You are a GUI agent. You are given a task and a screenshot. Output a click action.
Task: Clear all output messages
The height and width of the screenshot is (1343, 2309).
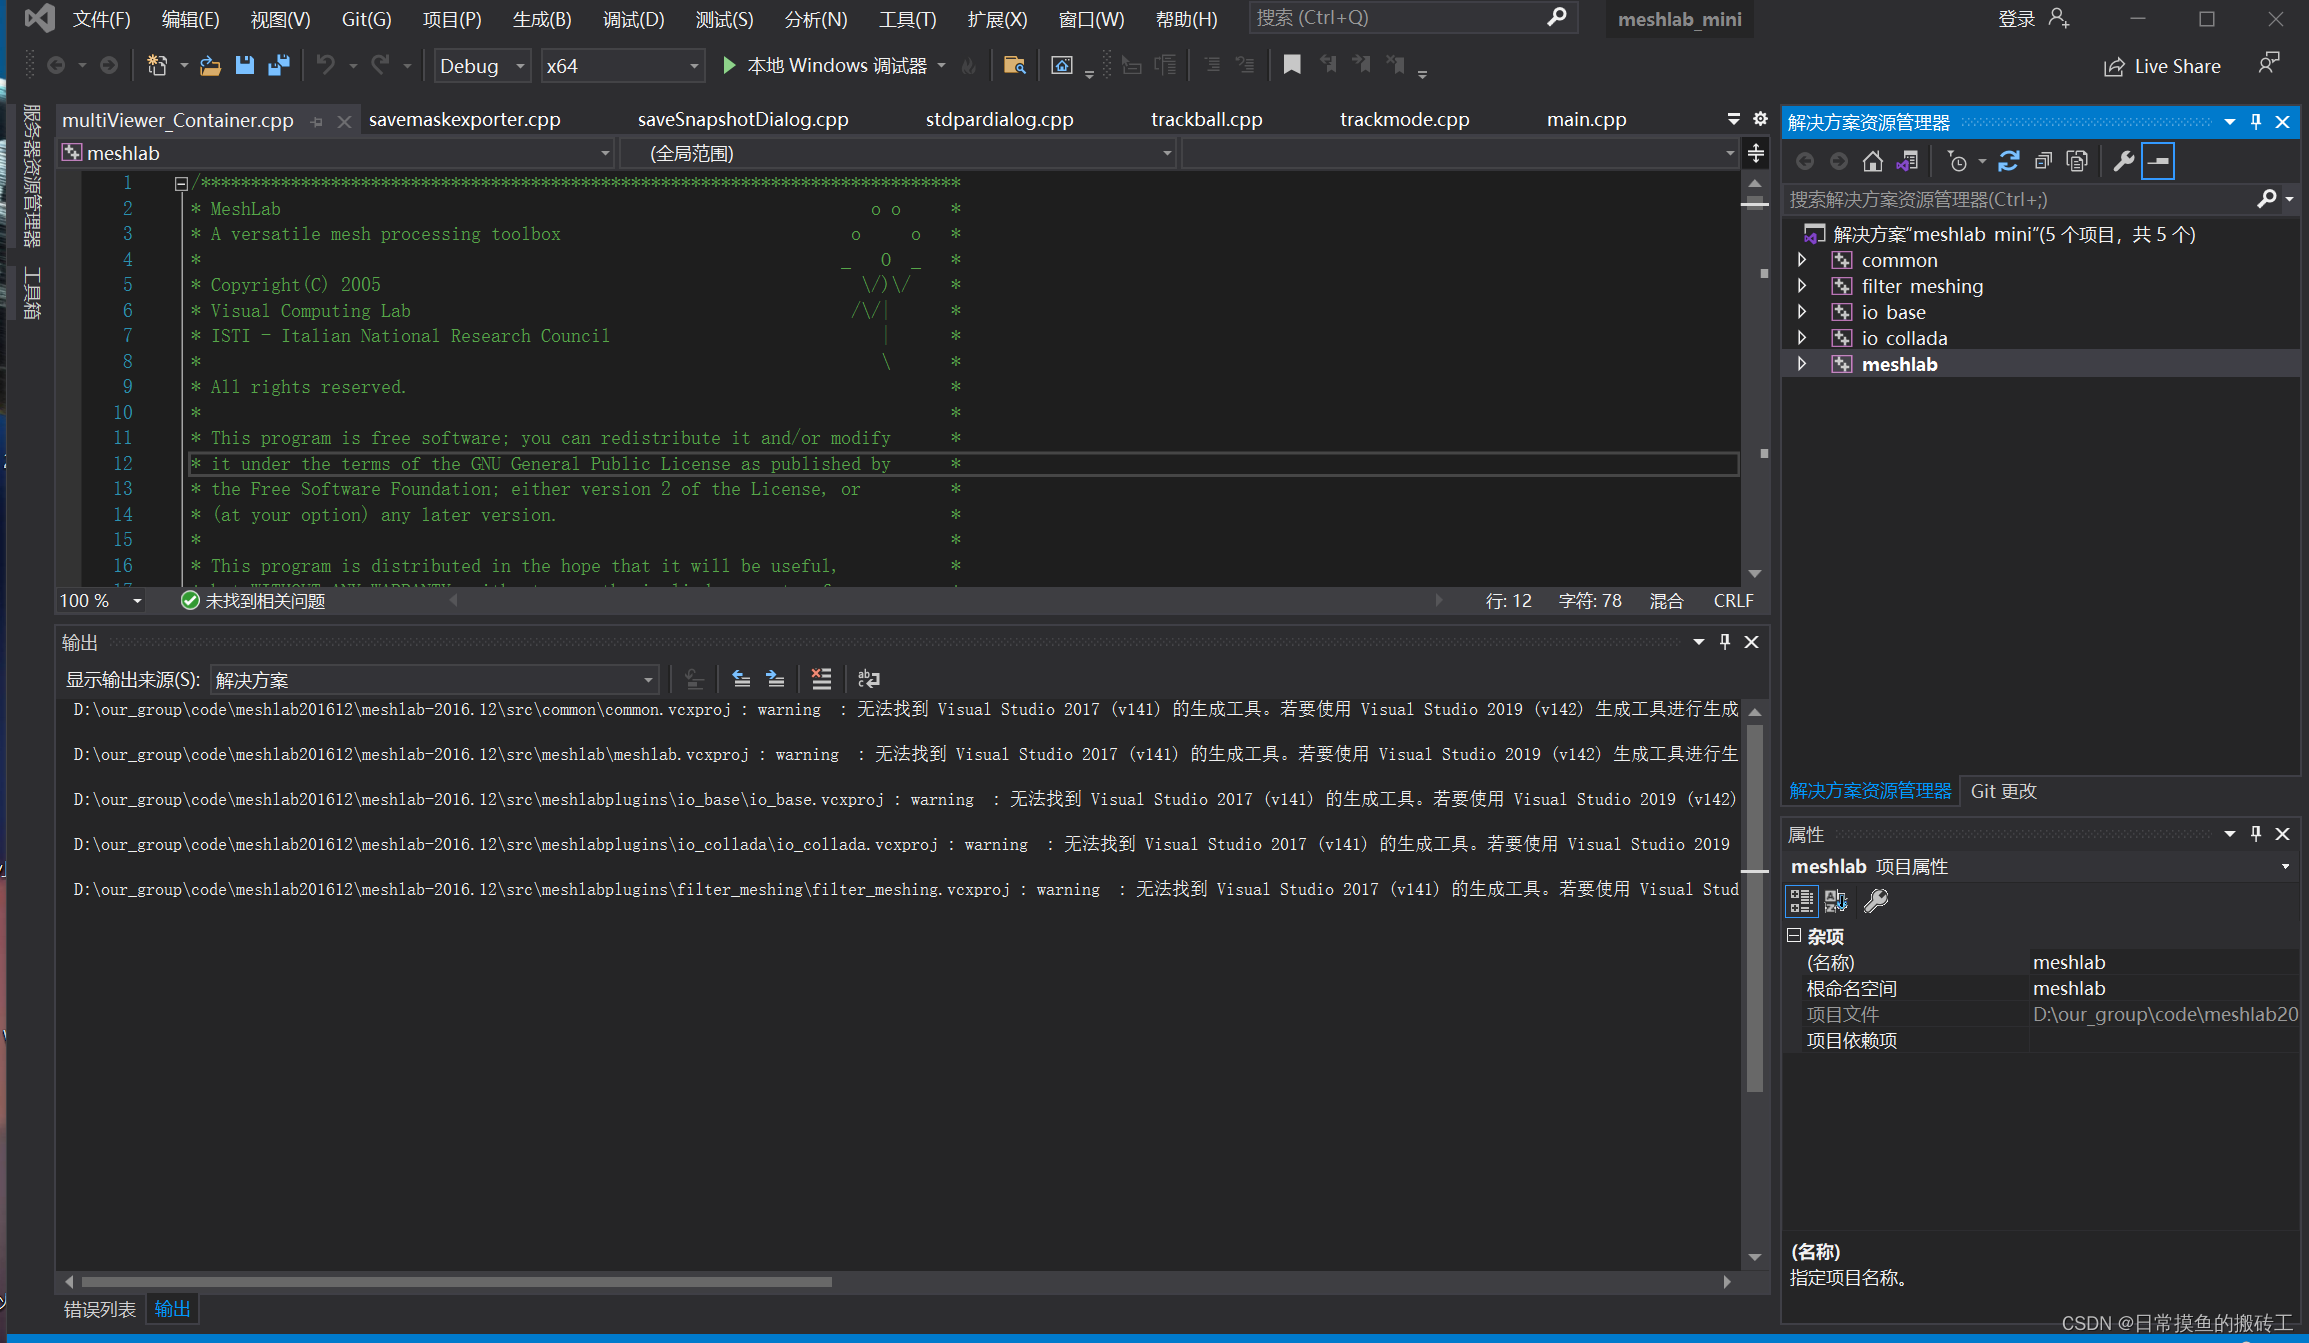click(821, 679)
